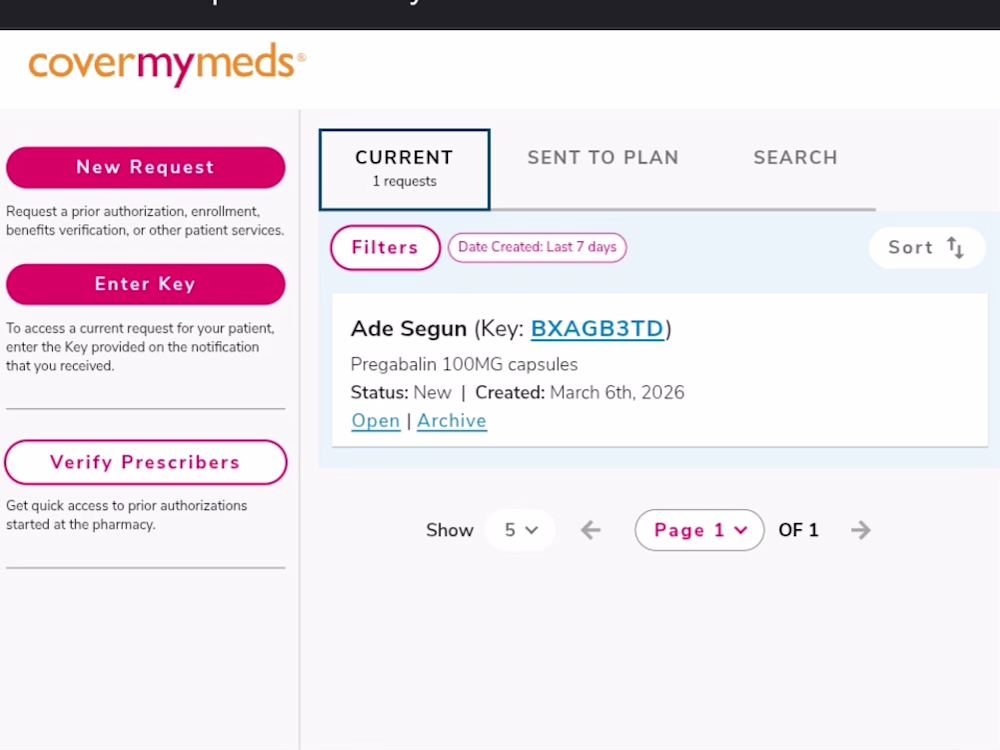Click the patient name Ade Segun
Viewport: 1000px width, 750px height.
(x=409, y=329)
